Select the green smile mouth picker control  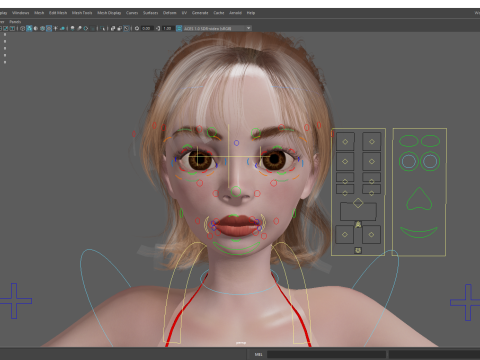419,232
